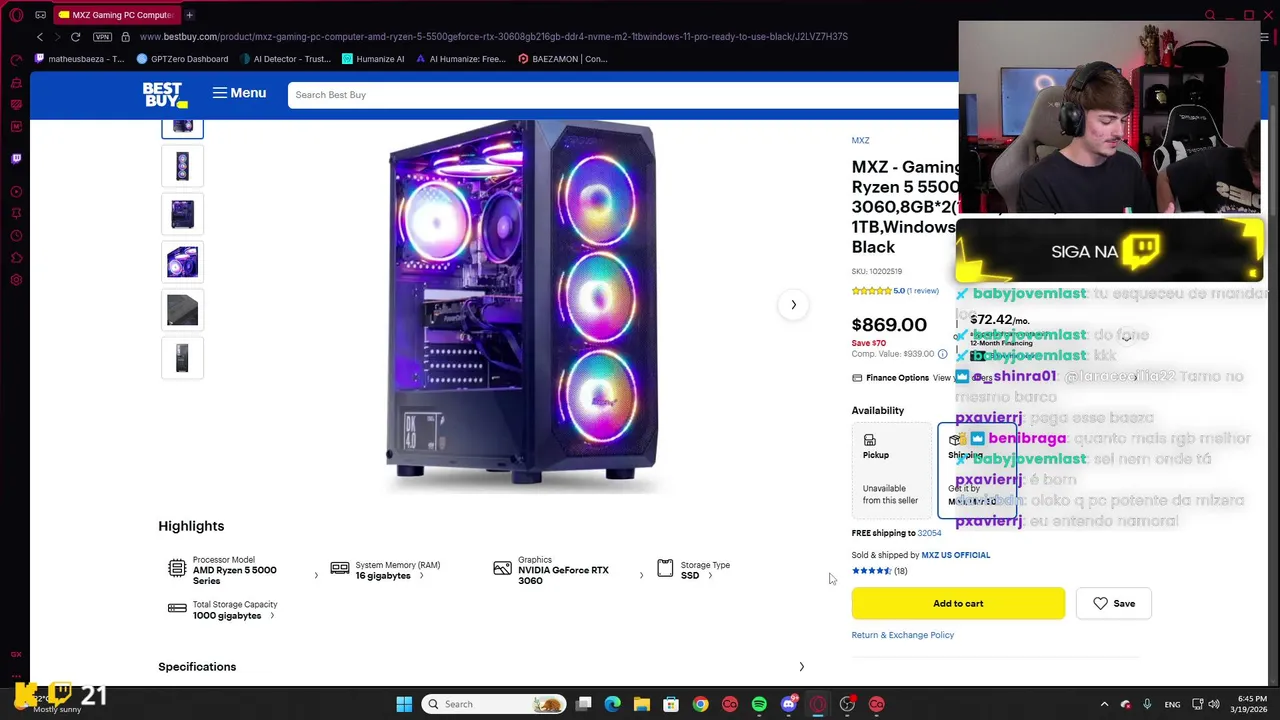Select the last tower thumbnail
The width and height of the screenshot is (1280, 720).
(182, 358)
